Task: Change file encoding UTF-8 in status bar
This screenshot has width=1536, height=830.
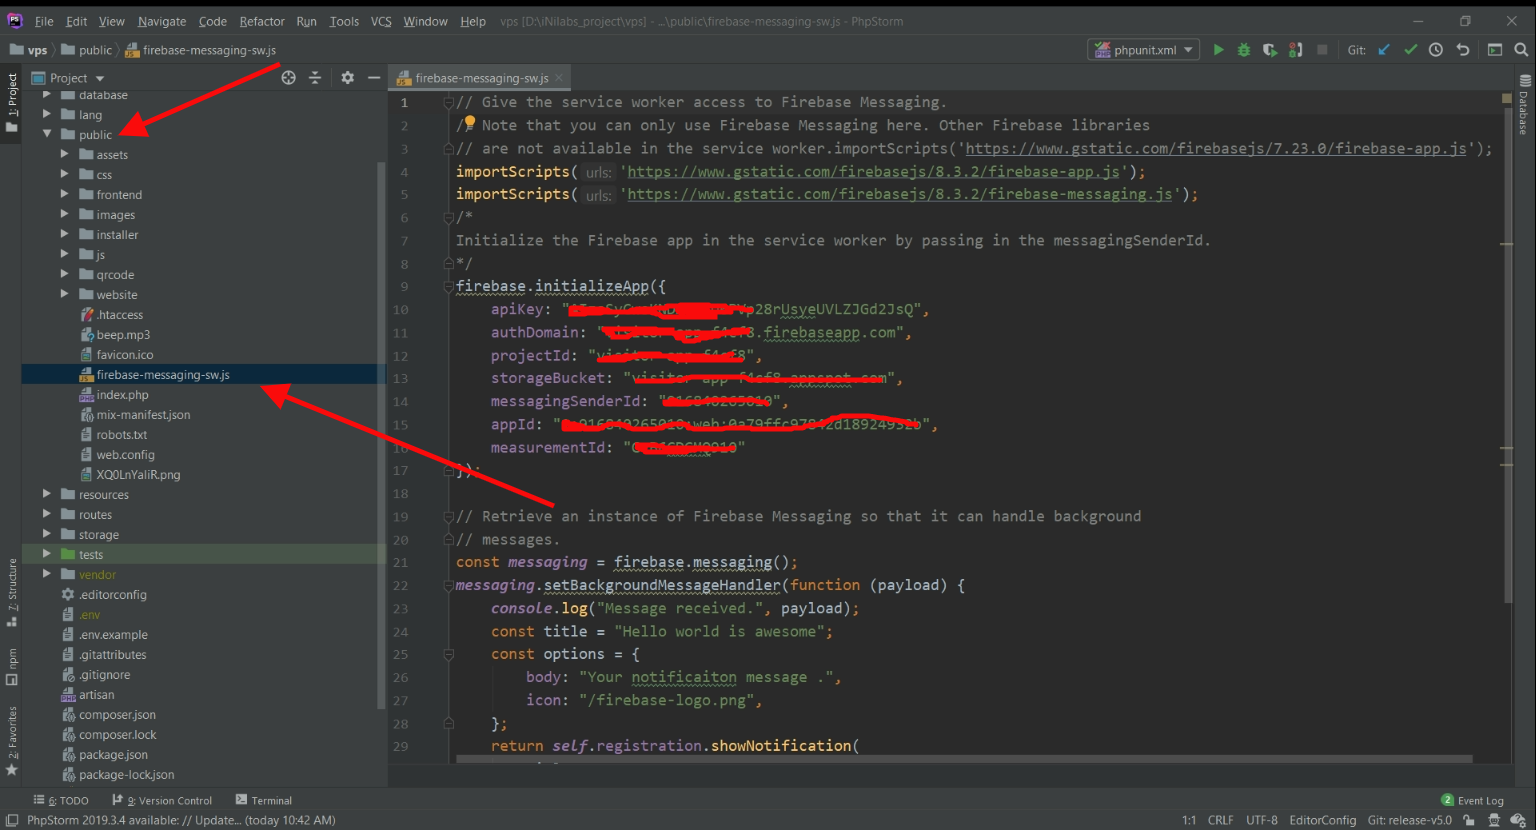Action: click(x=1262, y=820)
